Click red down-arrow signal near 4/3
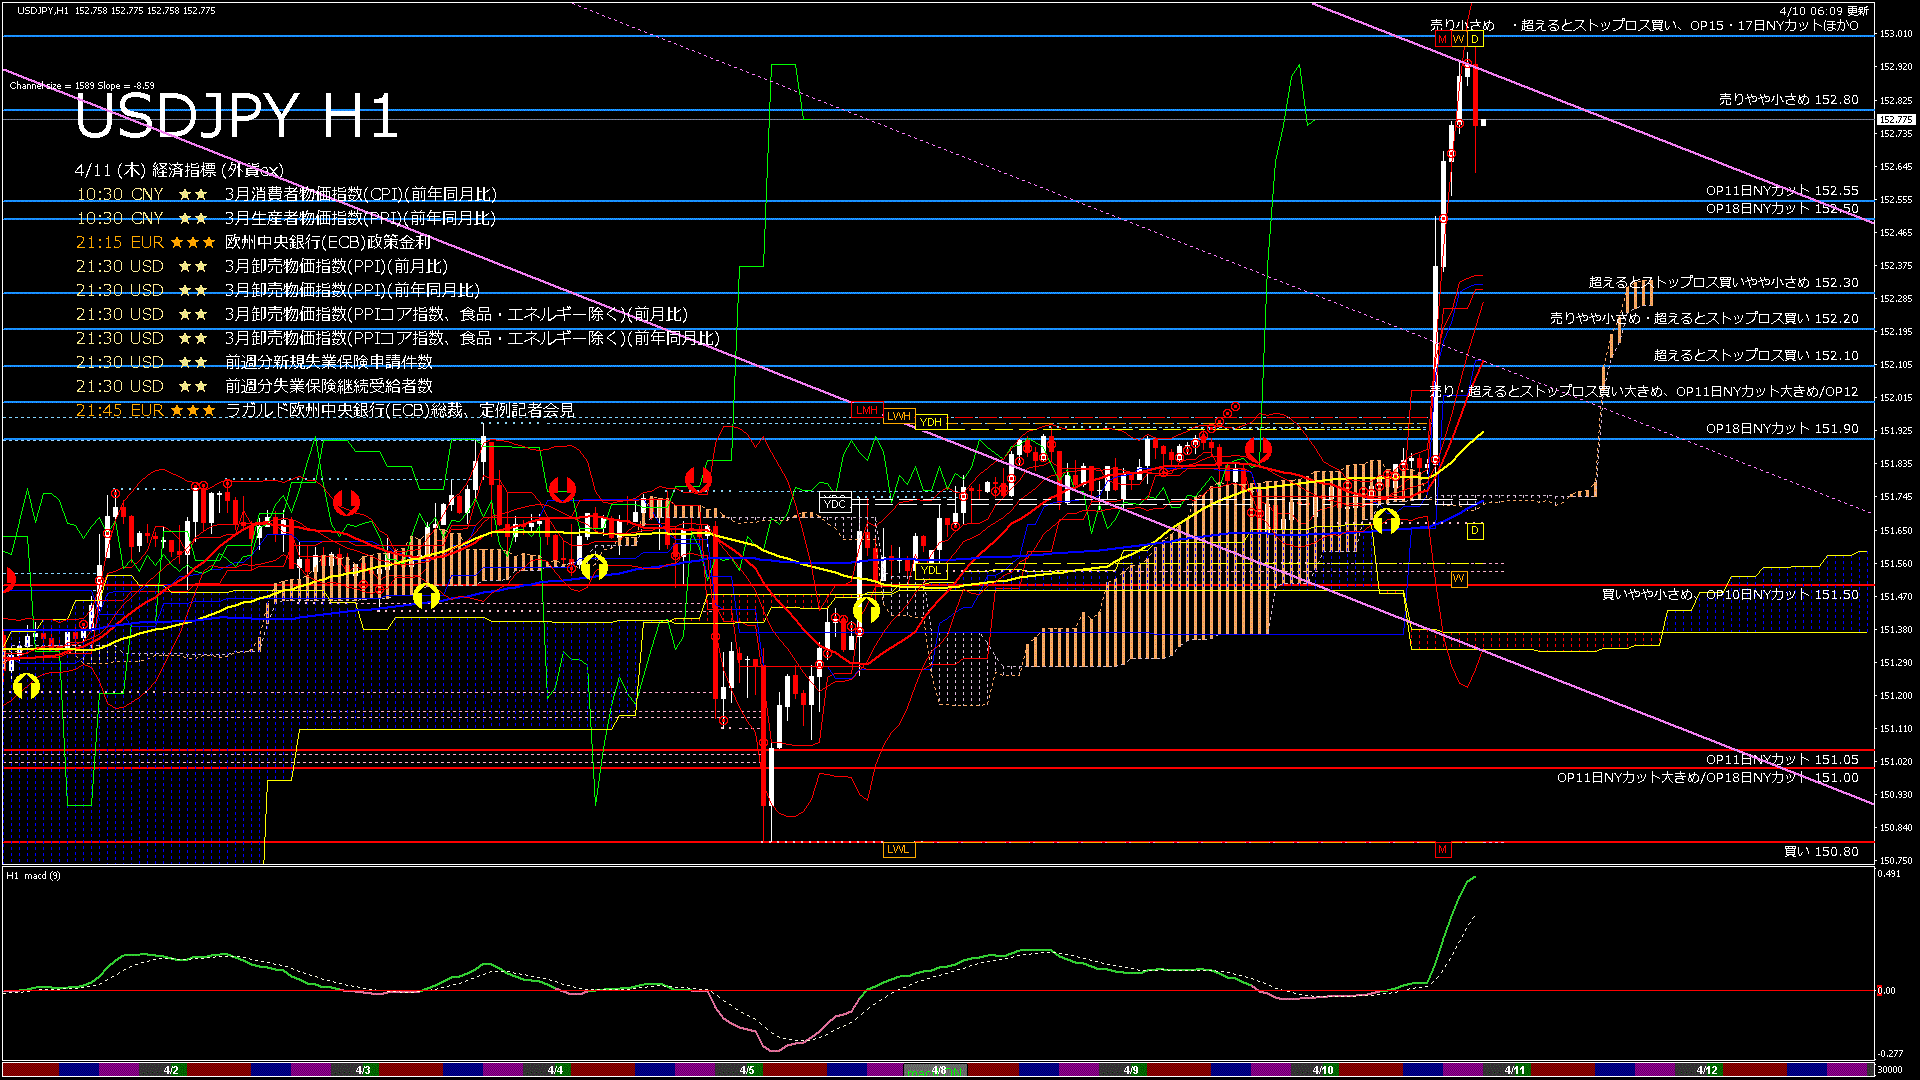The width and height of the screenshot is (1920, 1080). click(346, 502)
